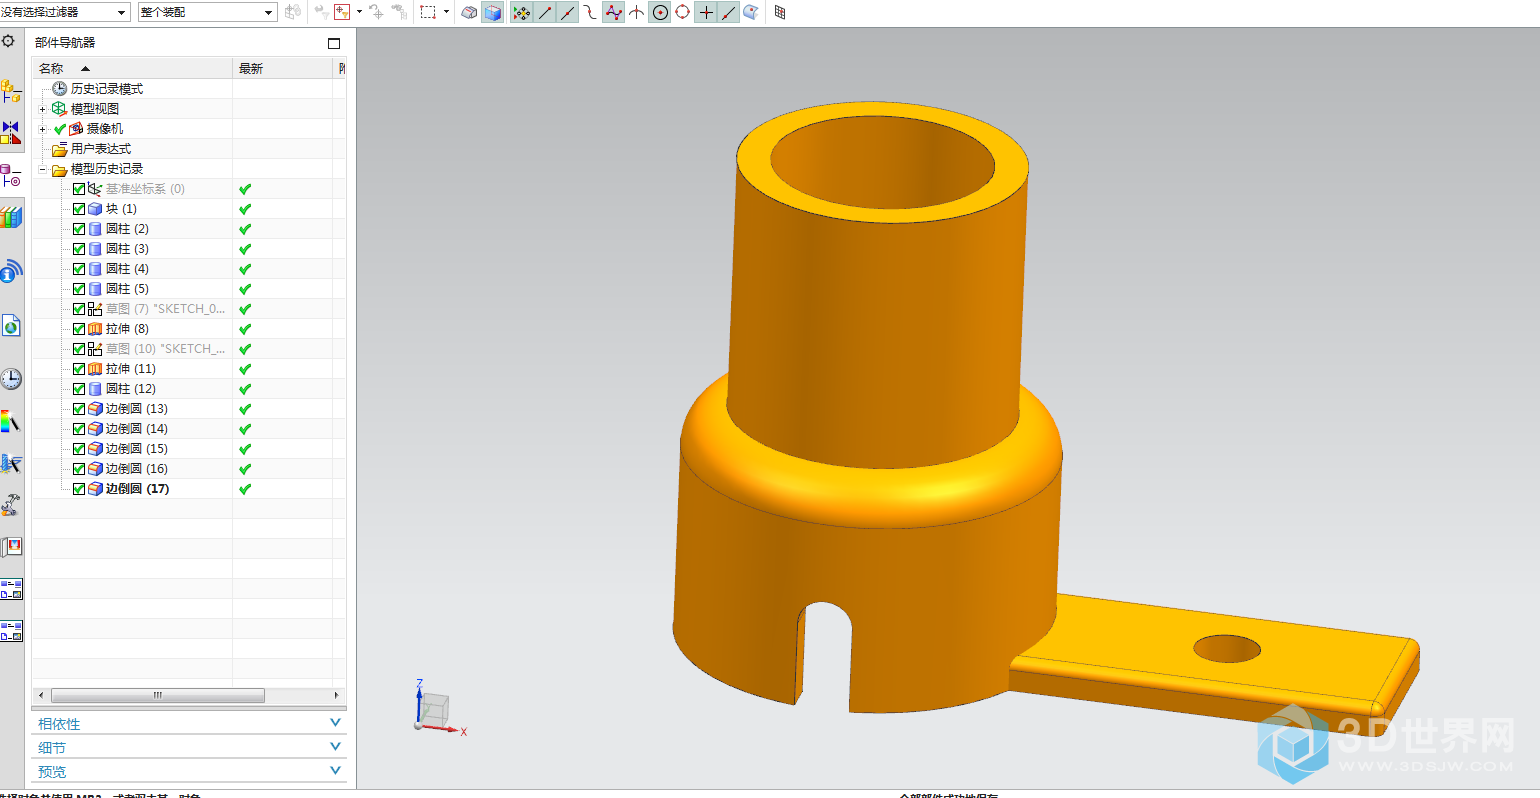This screenshot has height=798, width=1540.
Task: Toggle the shaded cube display style icon
Action: (x=493, y=12)
